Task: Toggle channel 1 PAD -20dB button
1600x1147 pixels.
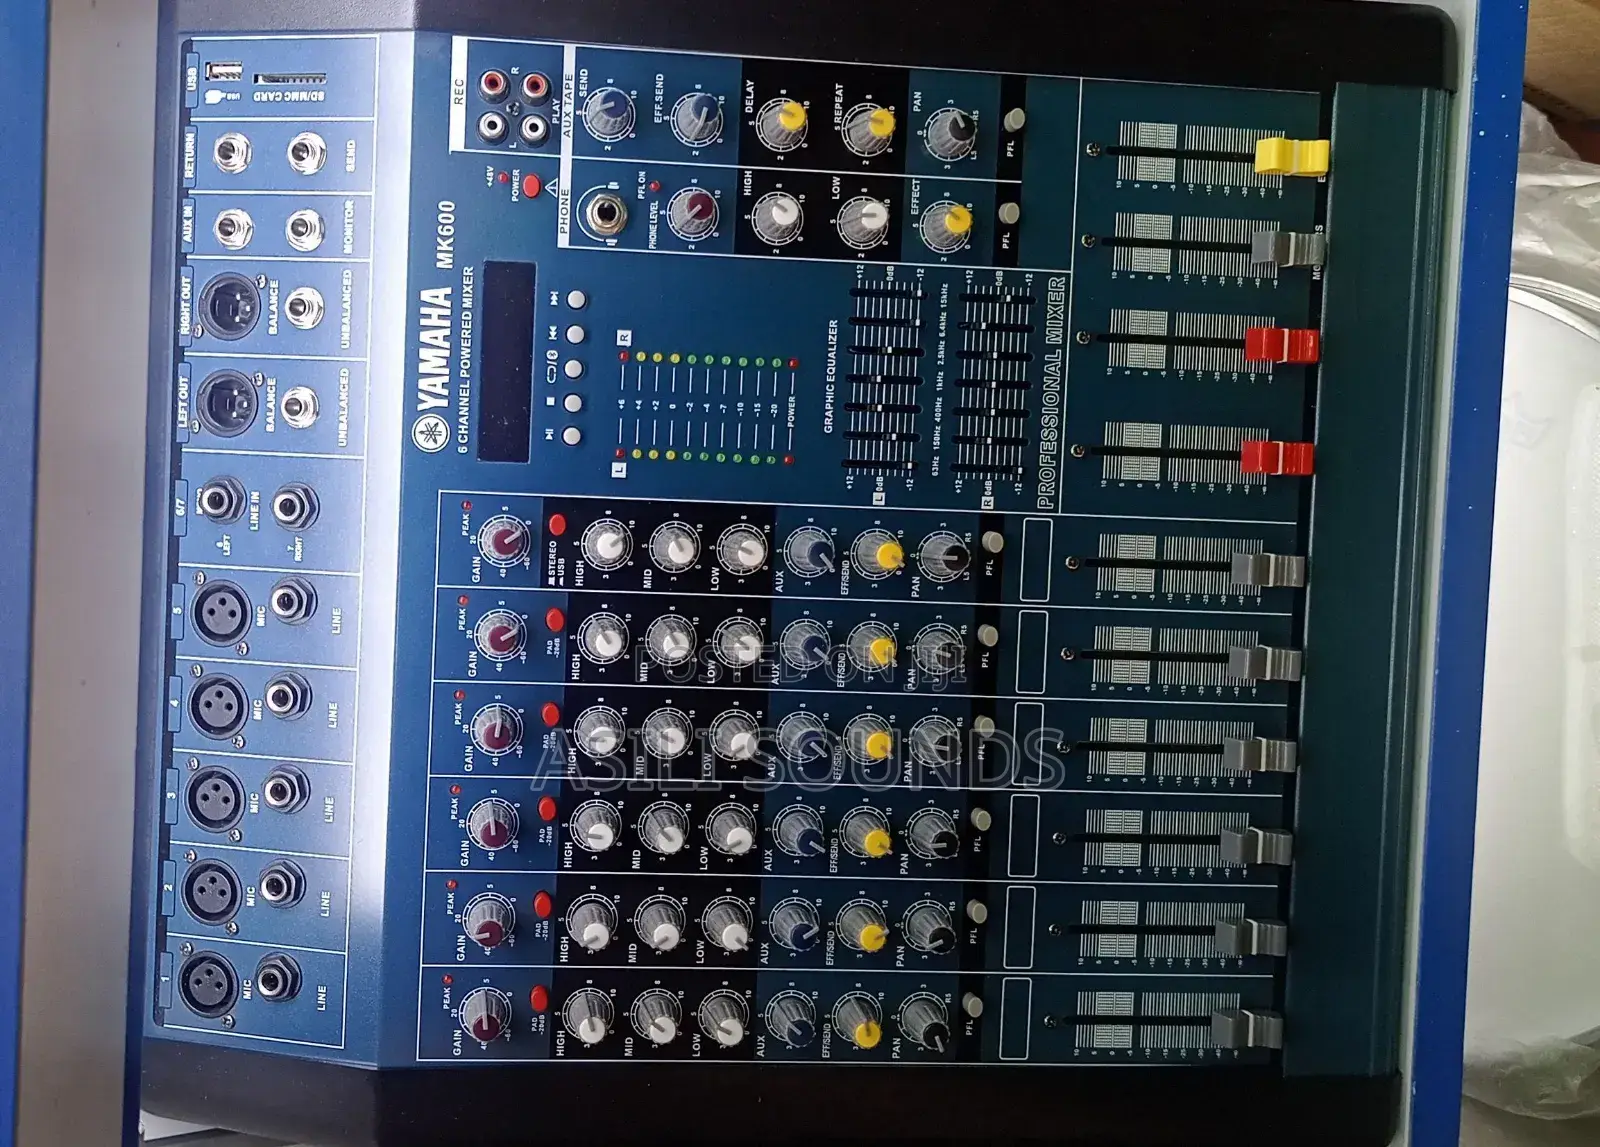Action: (539, 996)
